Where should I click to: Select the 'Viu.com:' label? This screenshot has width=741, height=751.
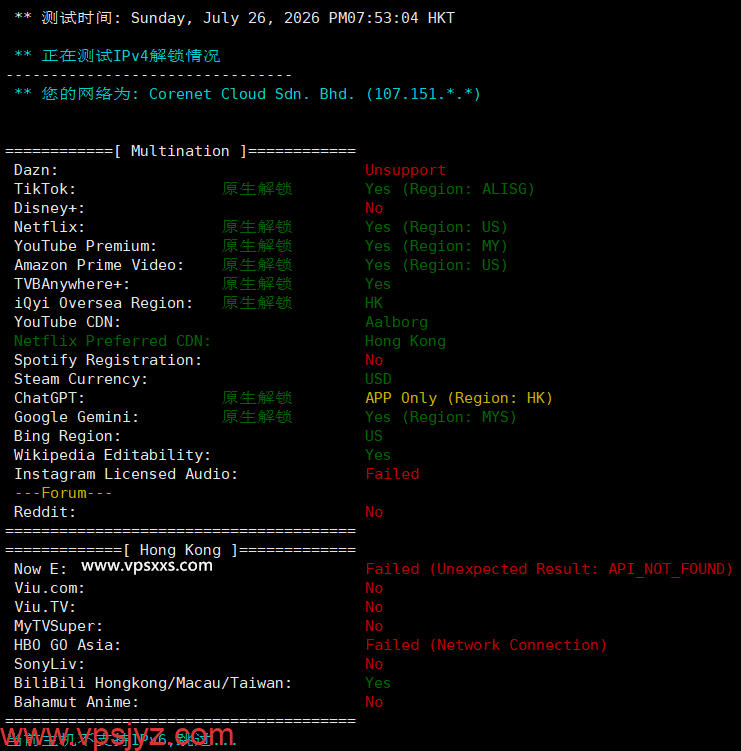[49, 588]
